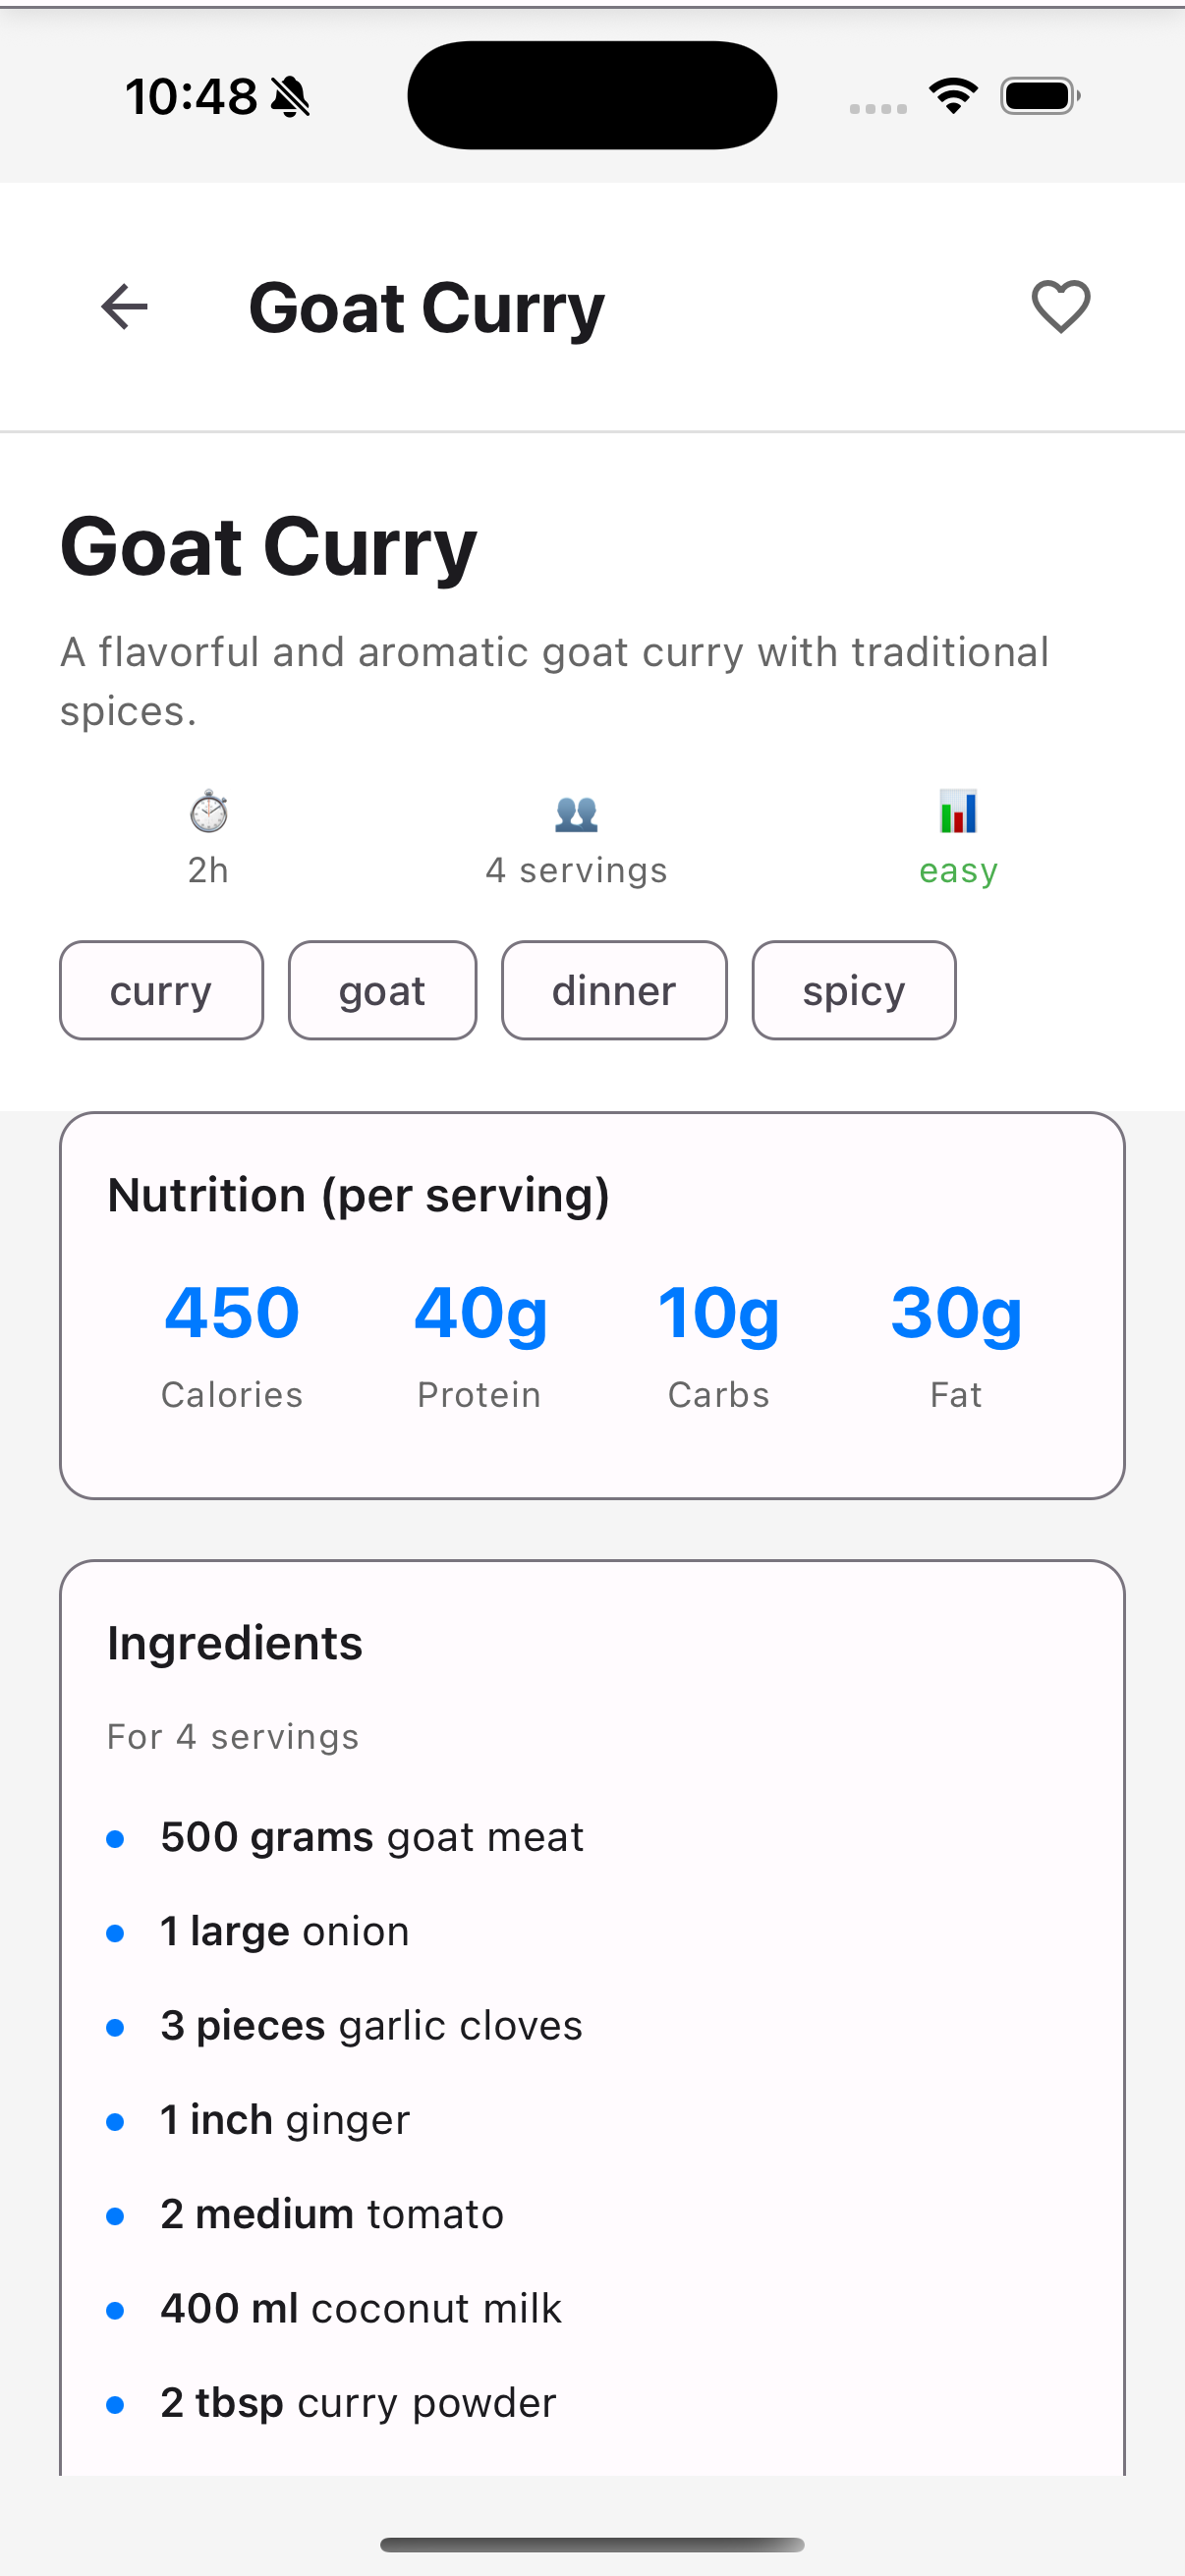Tap the 10g Carbs value
Screen dimensions: 1185x2576
(x=718, y=1314)
